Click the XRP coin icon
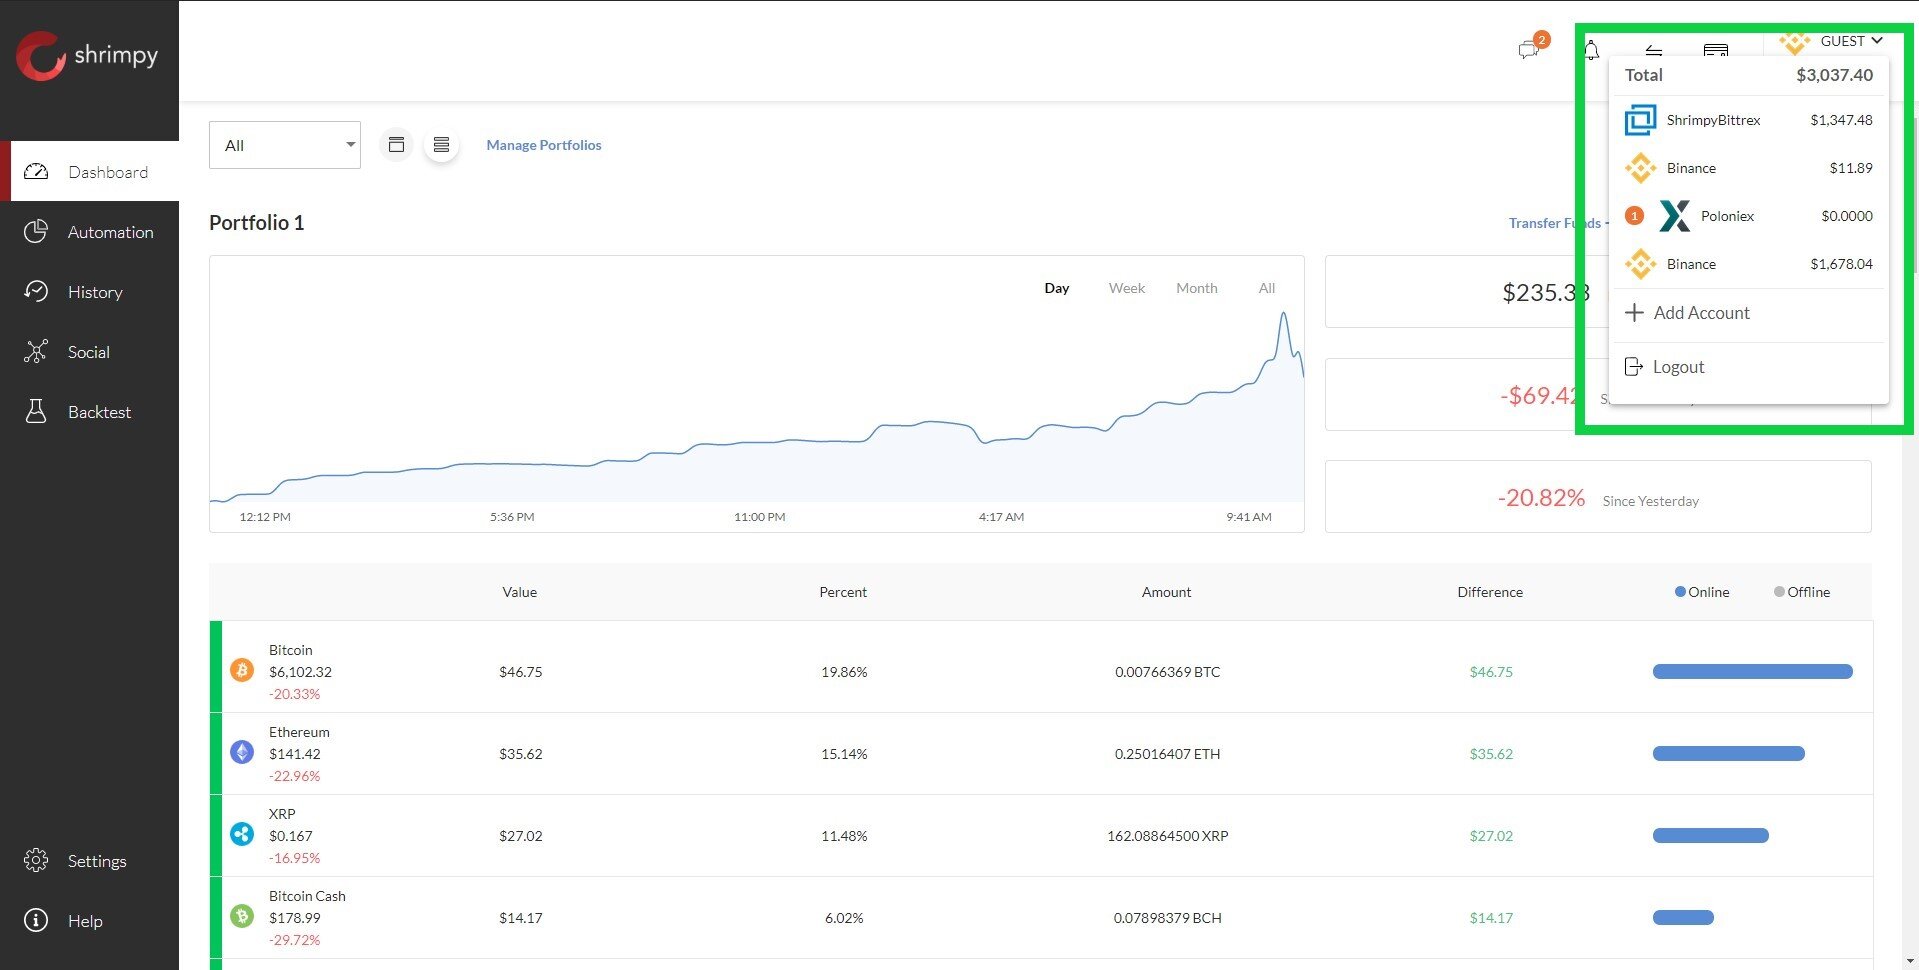This screenshot has width=1919, height=970. pyautogui.click(x=242, y=834)
